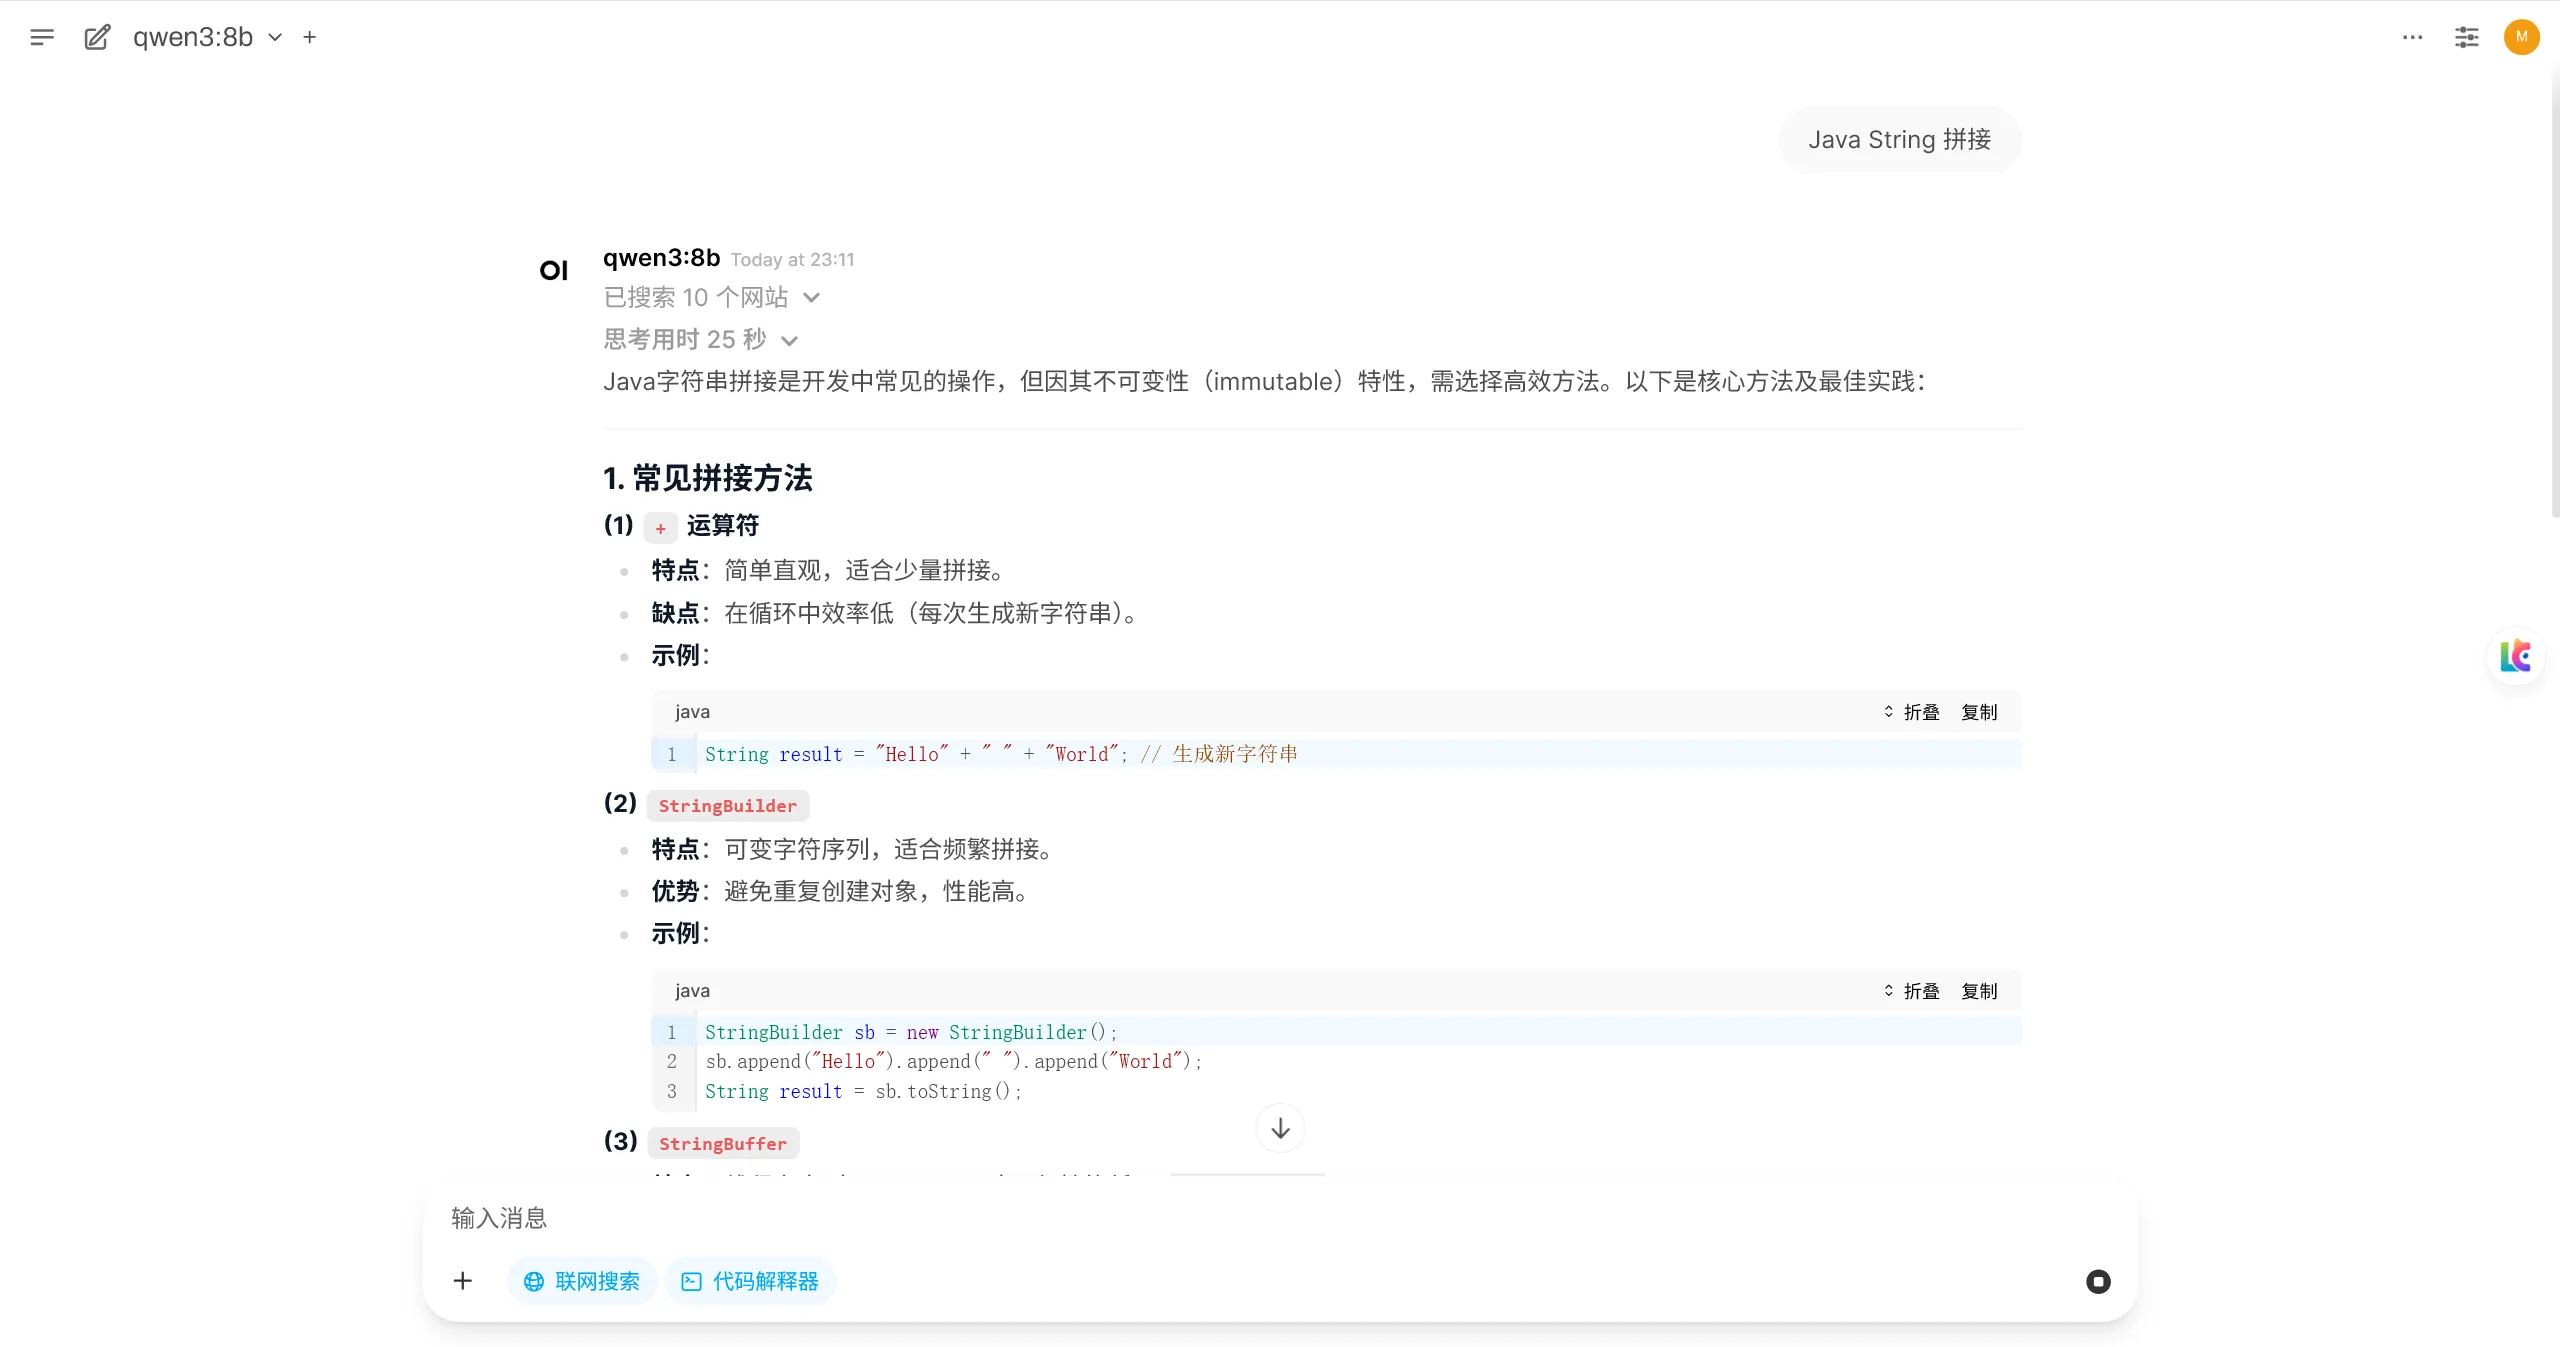Image resolution: width=2560 pixels, height=1347 pixels.
Task: Start a new chat with the pencil icon
Action: coord(97,37)
